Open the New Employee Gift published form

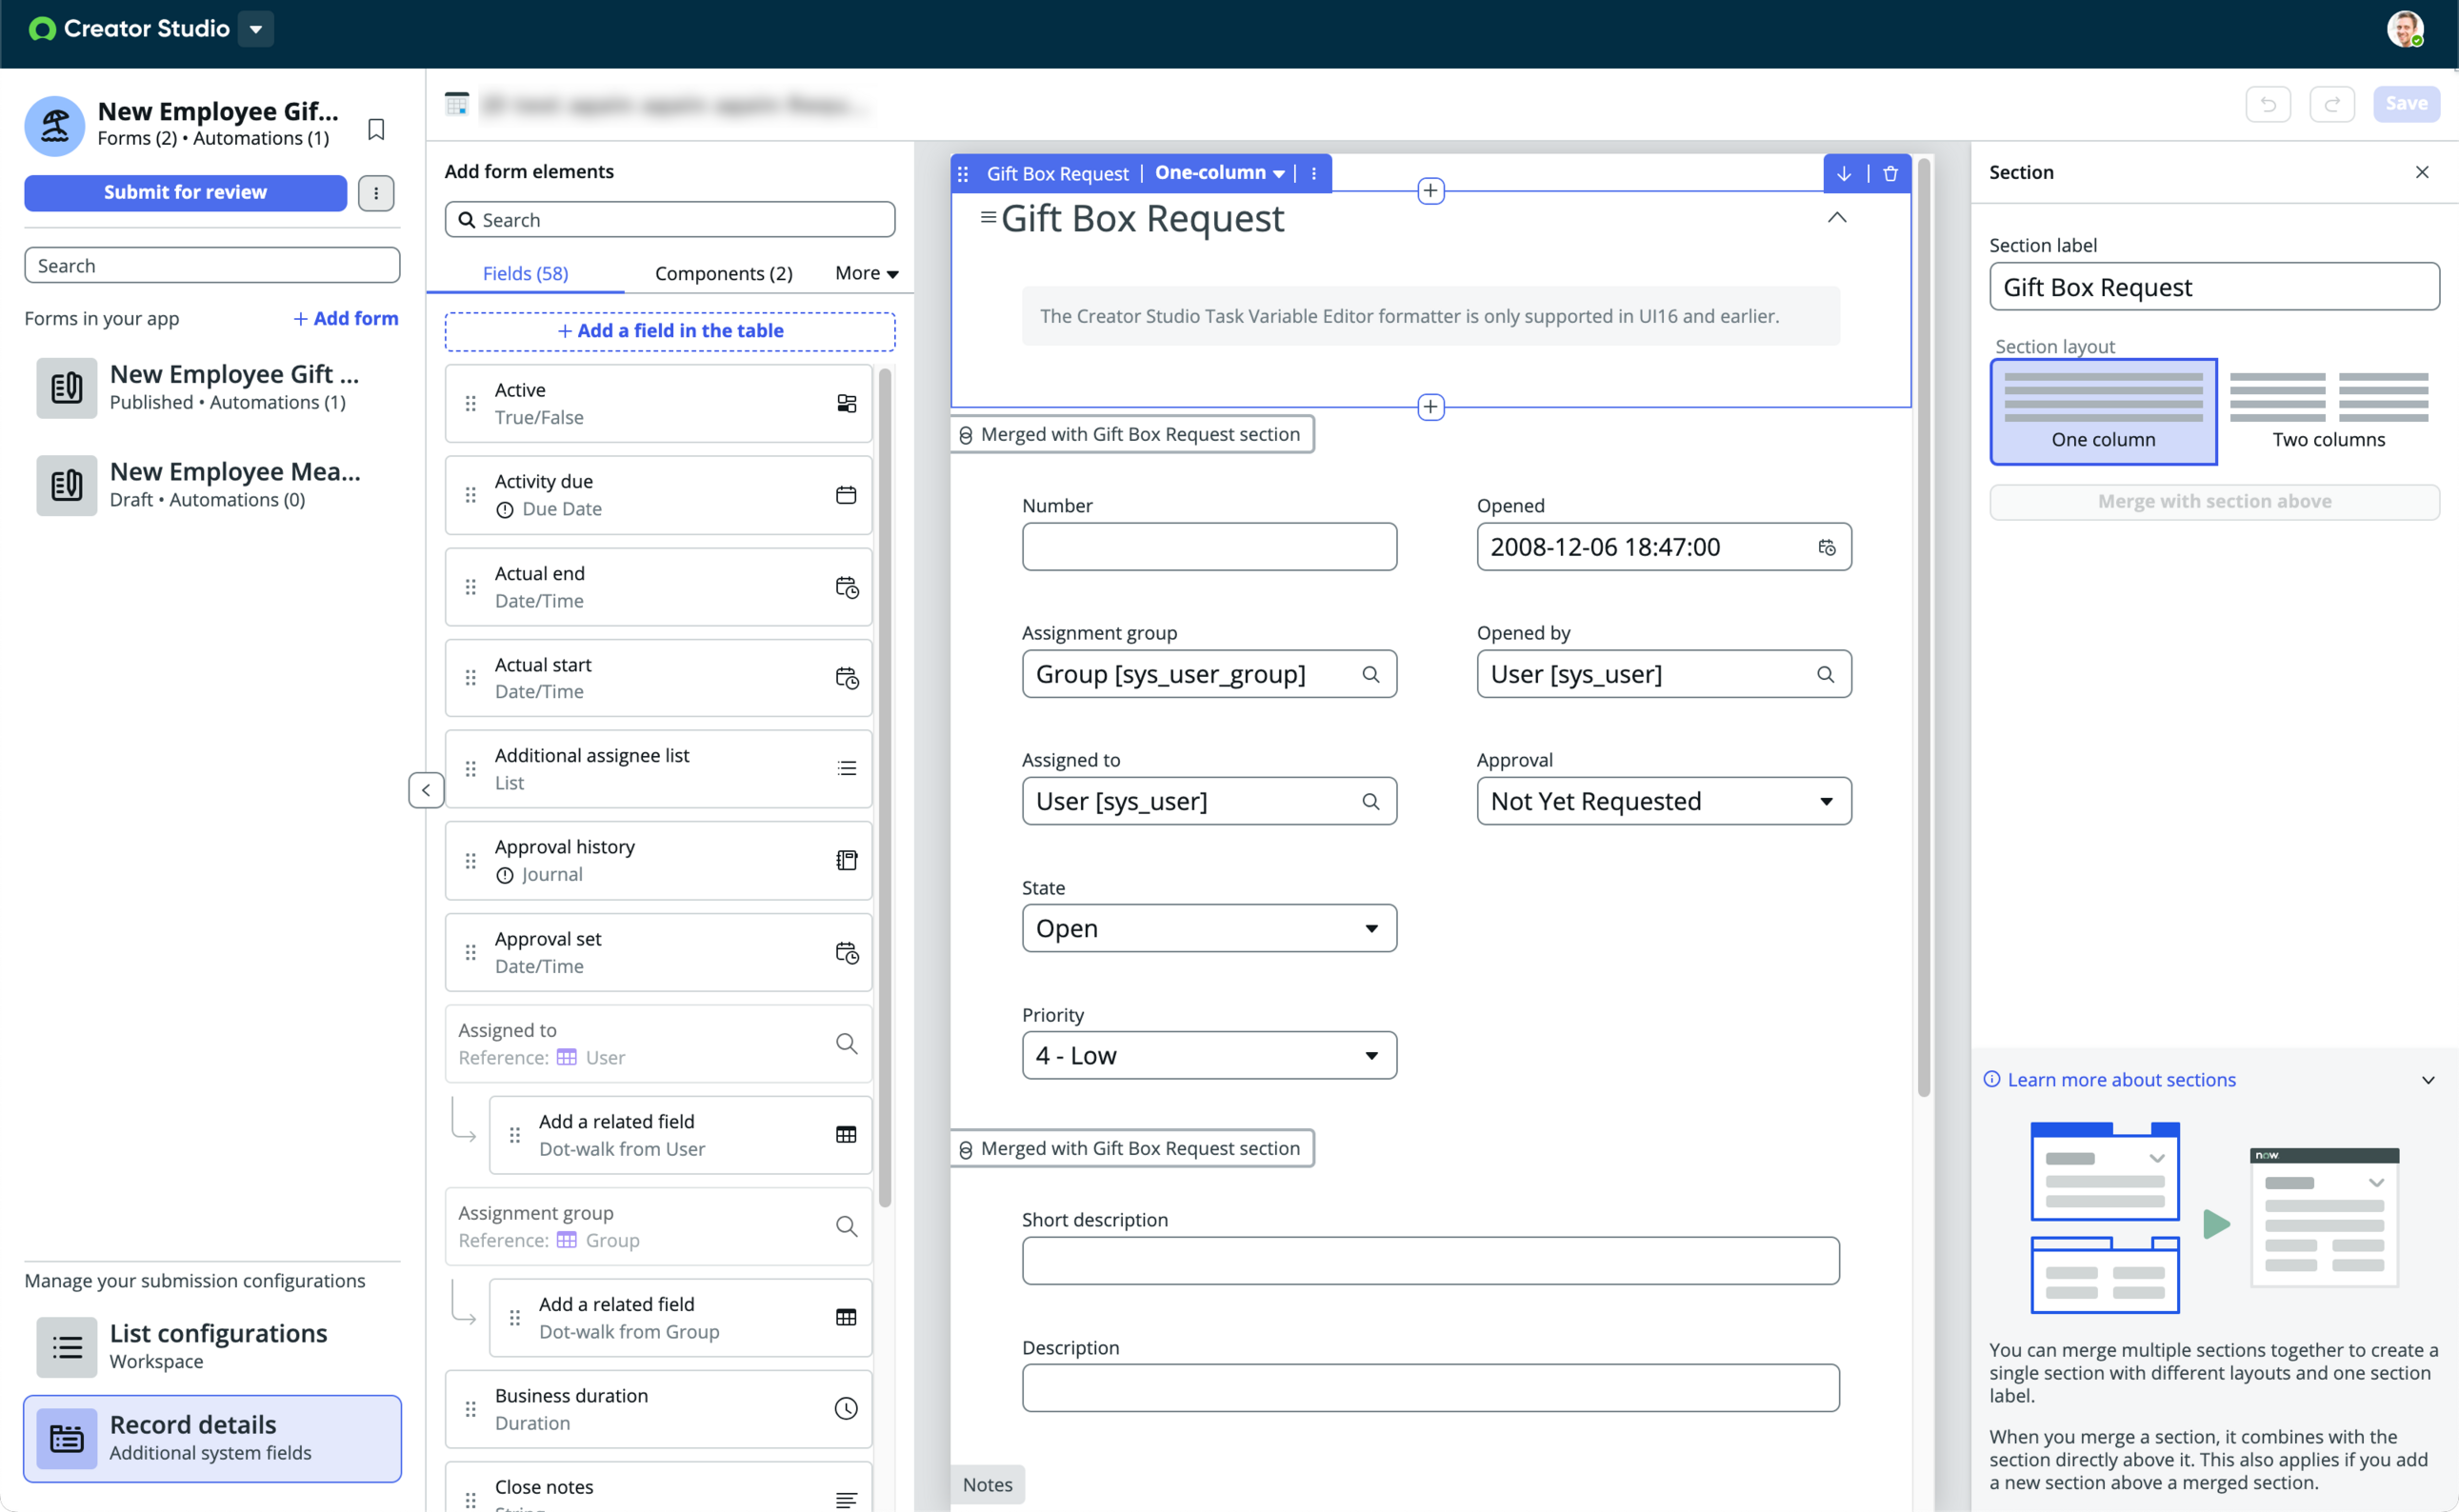pos(212,387)
